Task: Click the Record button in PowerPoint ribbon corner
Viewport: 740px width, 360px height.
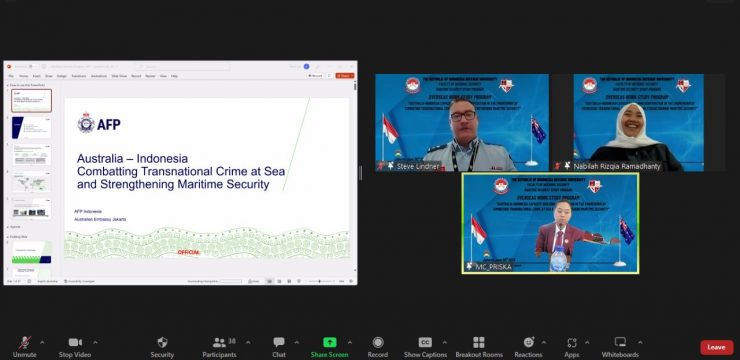Action: (x=315, y=75)
